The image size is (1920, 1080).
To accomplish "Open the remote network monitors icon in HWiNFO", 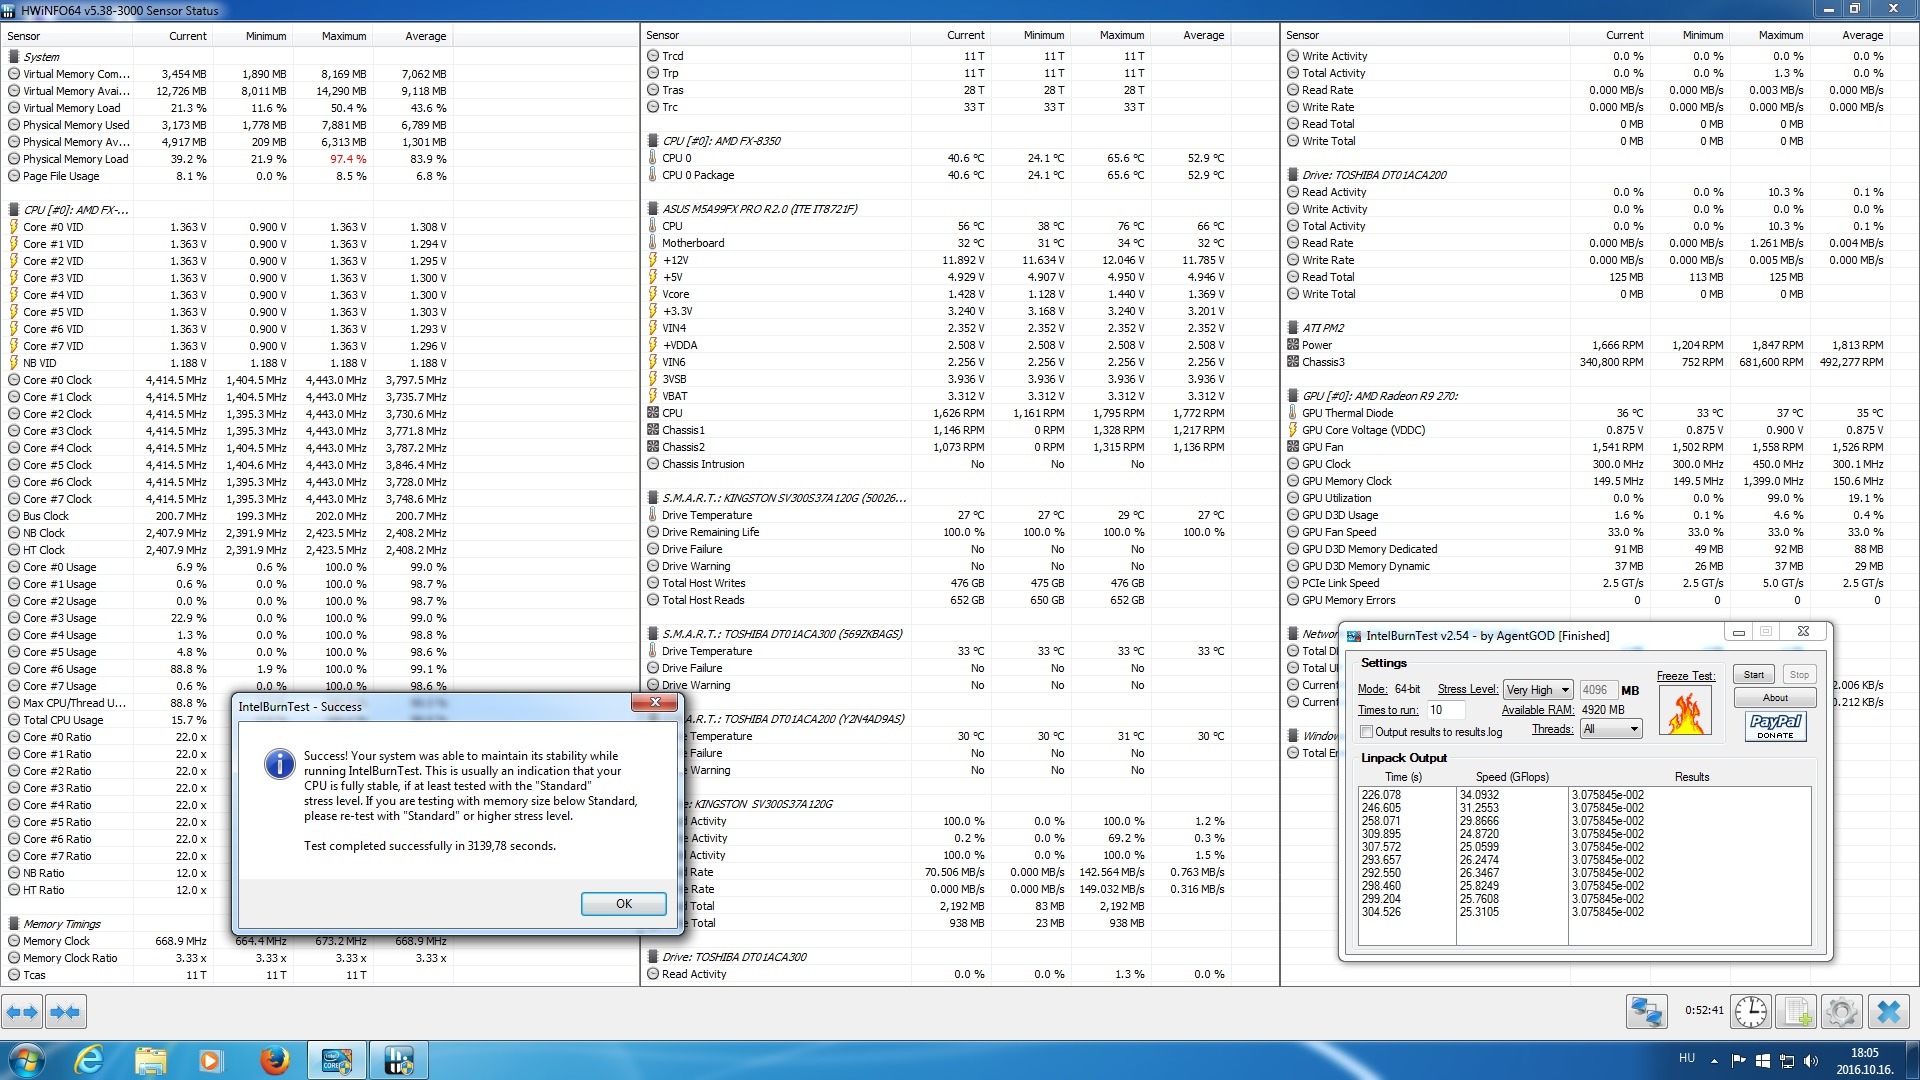I will click(x=1647, y=1012).
